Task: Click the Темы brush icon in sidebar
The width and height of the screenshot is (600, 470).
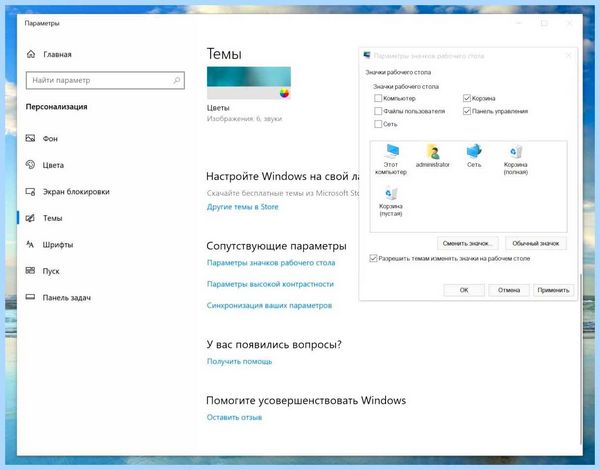Action: pyautogui.click(x=30, y=218)
